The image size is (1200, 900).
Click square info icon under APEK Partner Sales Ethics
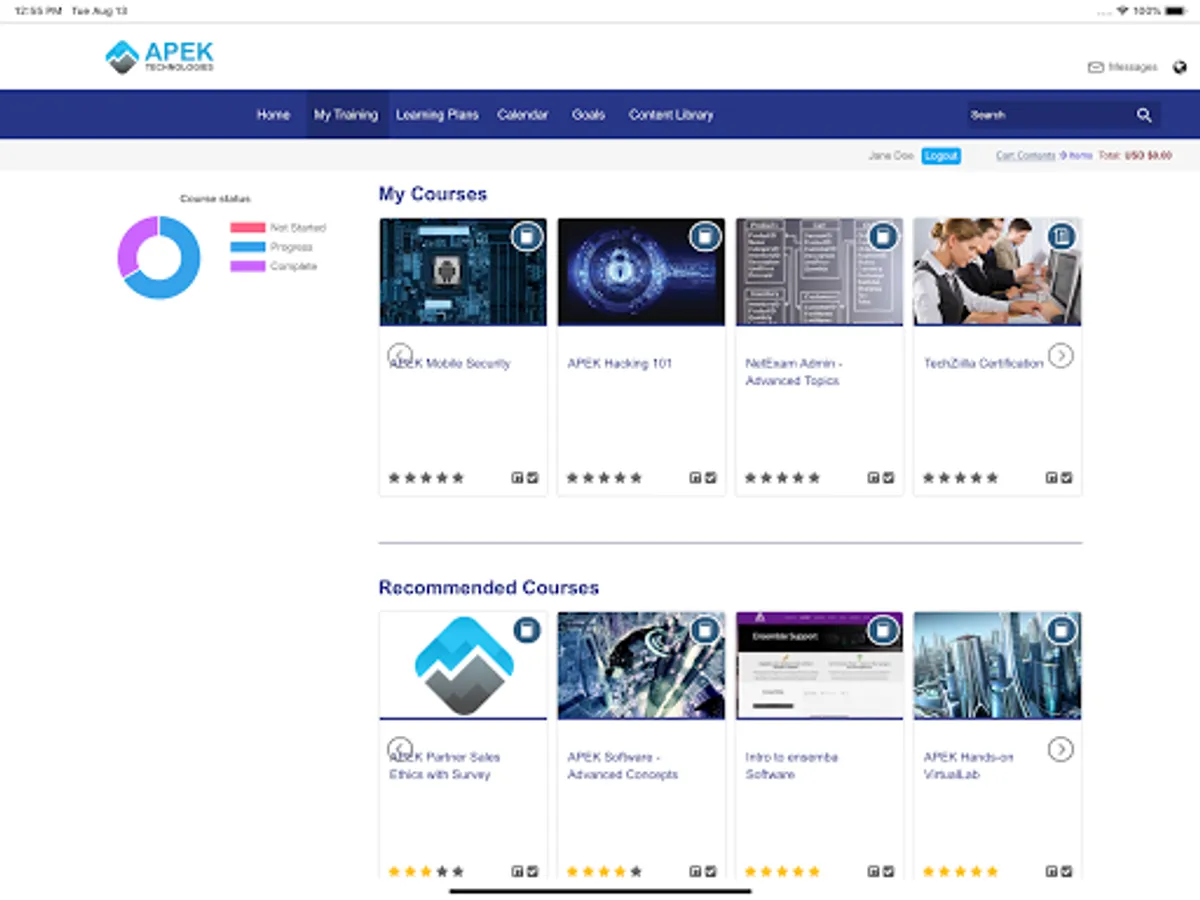click(517, 871)
